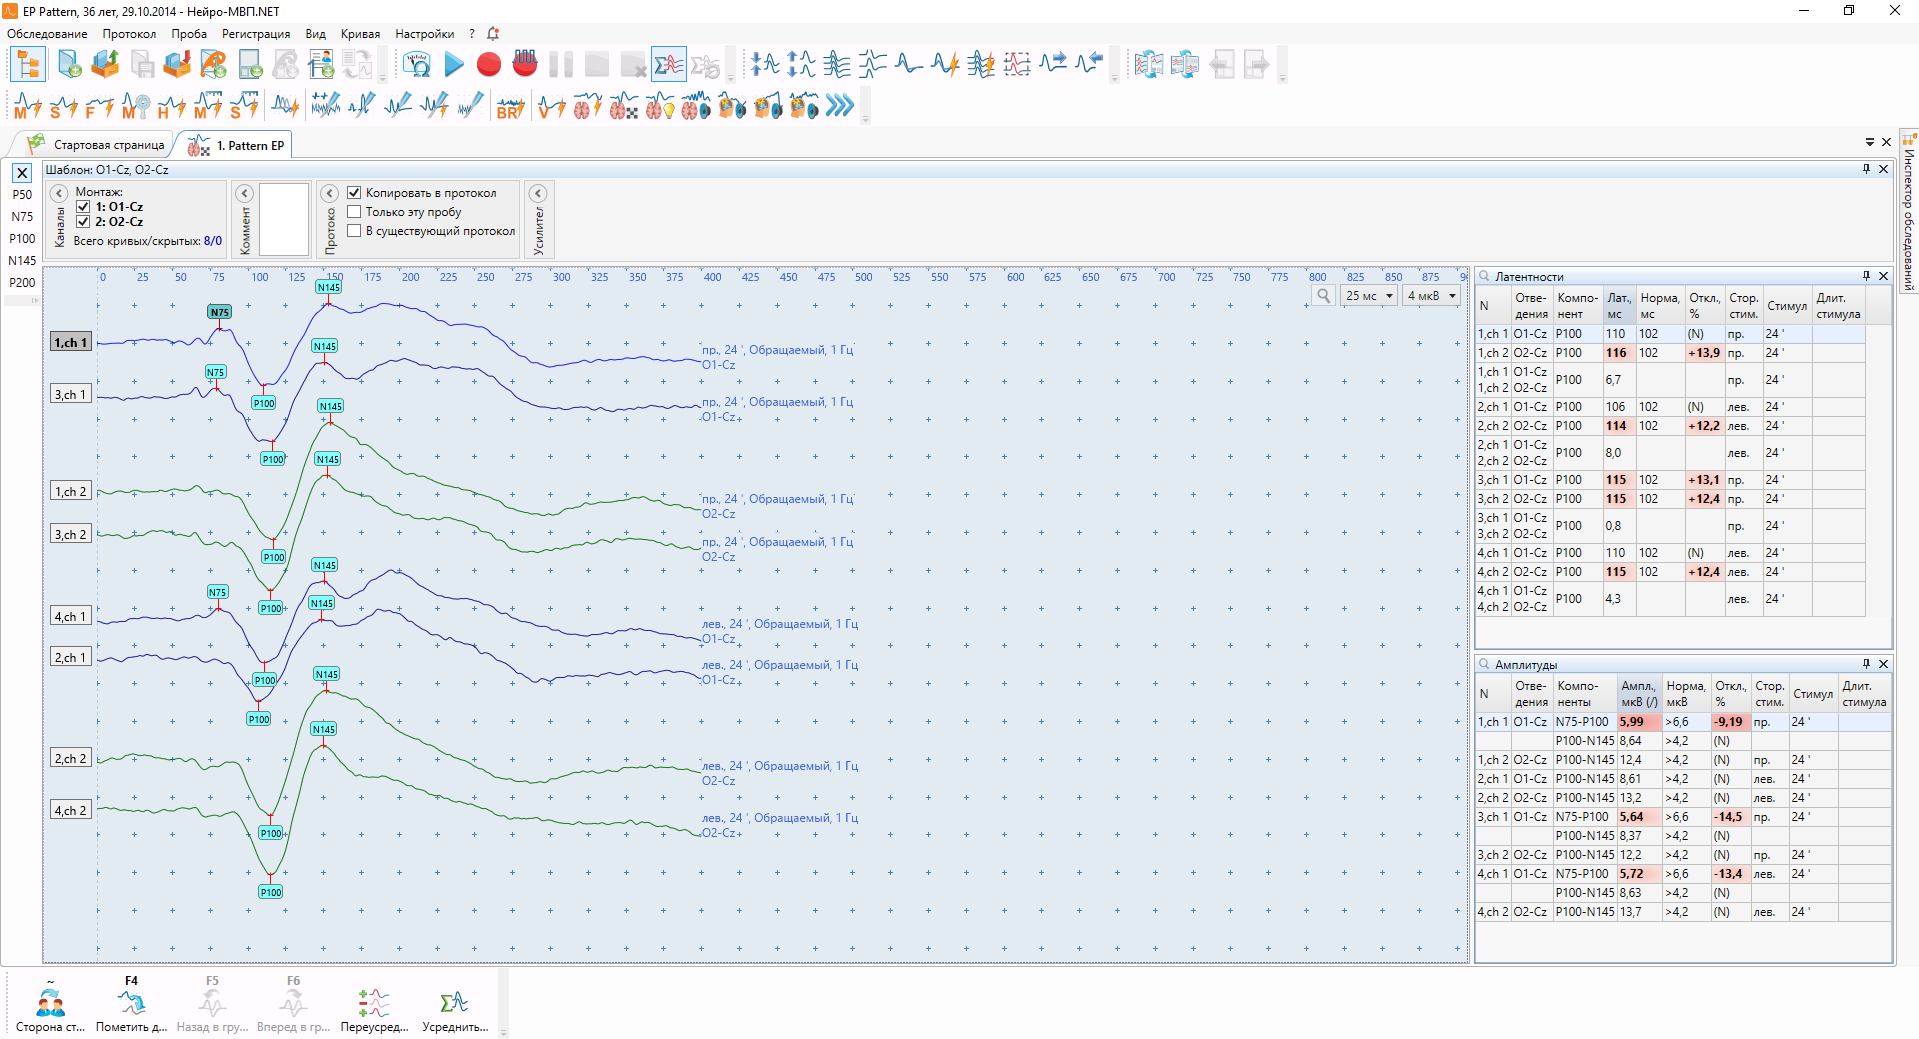Viewport: 1919px width, 1039px height.
Task: Click the brain with light bulb icon
Action: [x=659, y=106]
